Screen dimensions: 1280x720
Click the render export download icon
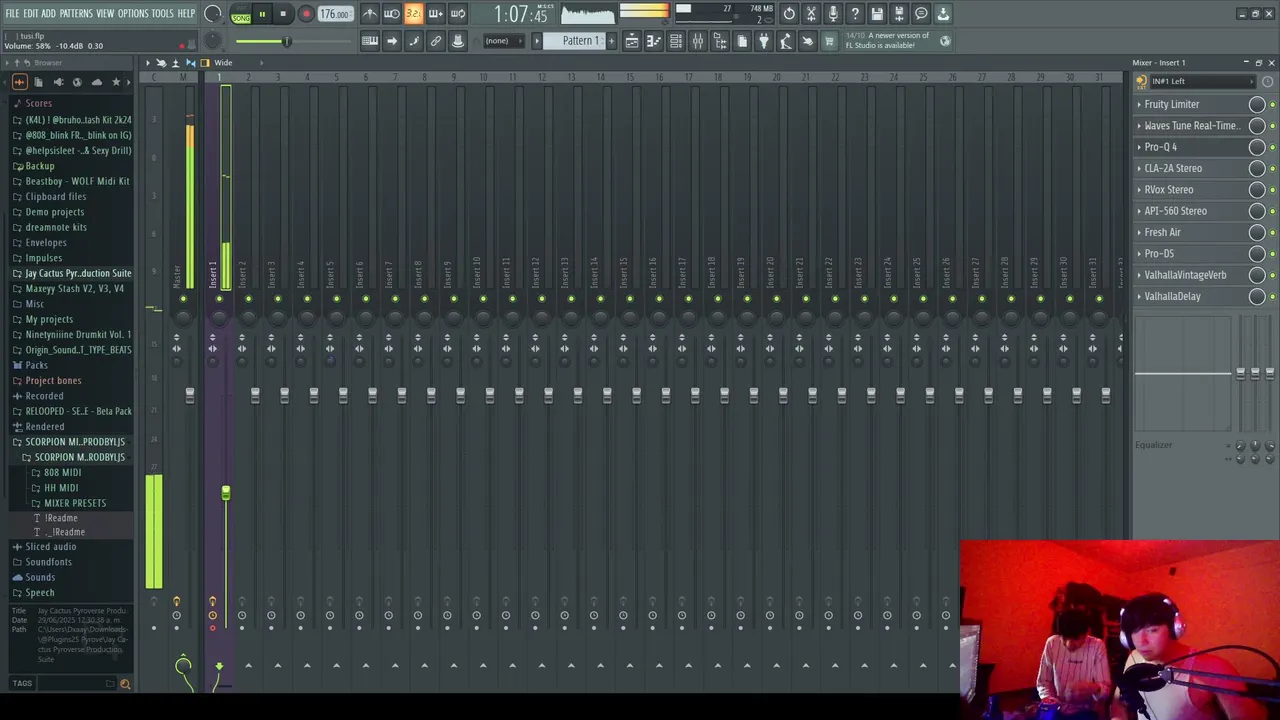pyautogui.click(x=943, y=14)
